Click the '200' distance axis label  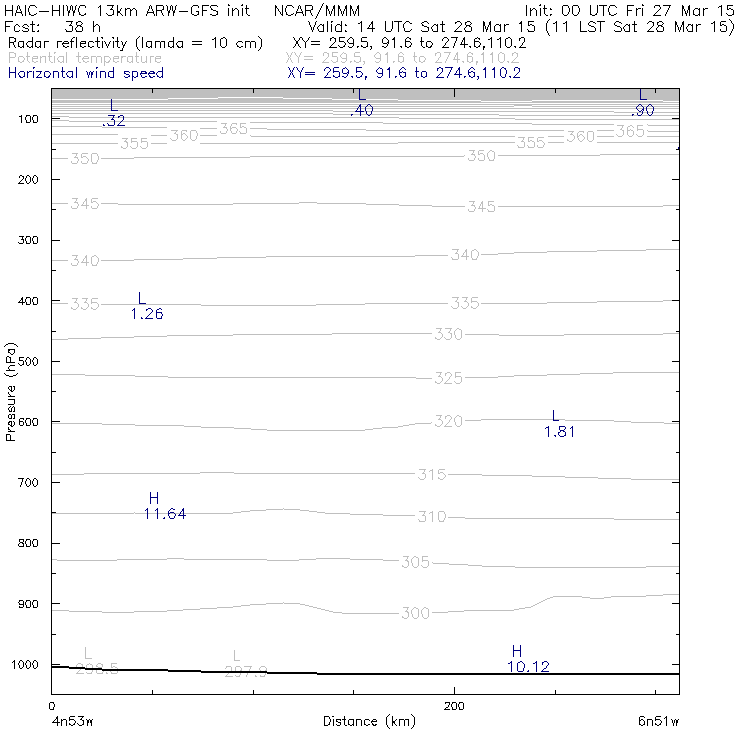[454, 706]
